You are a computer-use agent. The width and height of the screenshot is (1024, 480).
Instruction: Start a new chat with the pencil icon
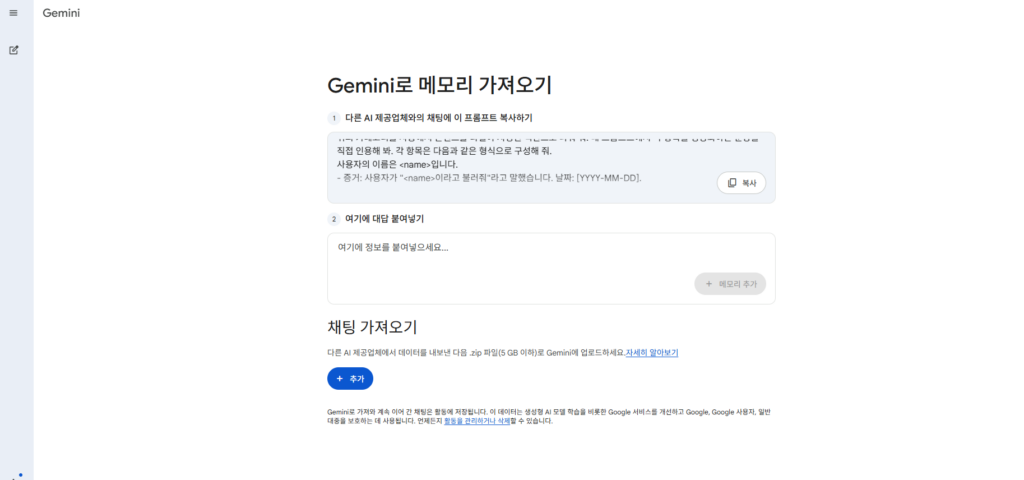pos(14,49)
